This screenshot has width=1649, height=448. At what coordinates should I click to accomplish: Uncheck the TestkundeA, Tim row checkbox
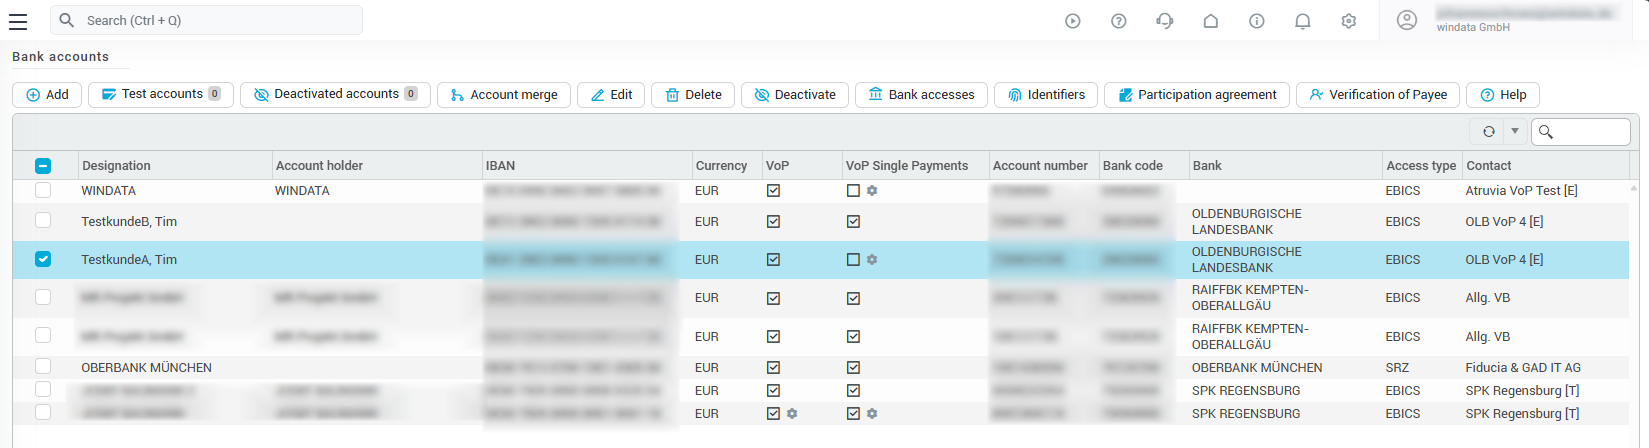coord(43,259)
